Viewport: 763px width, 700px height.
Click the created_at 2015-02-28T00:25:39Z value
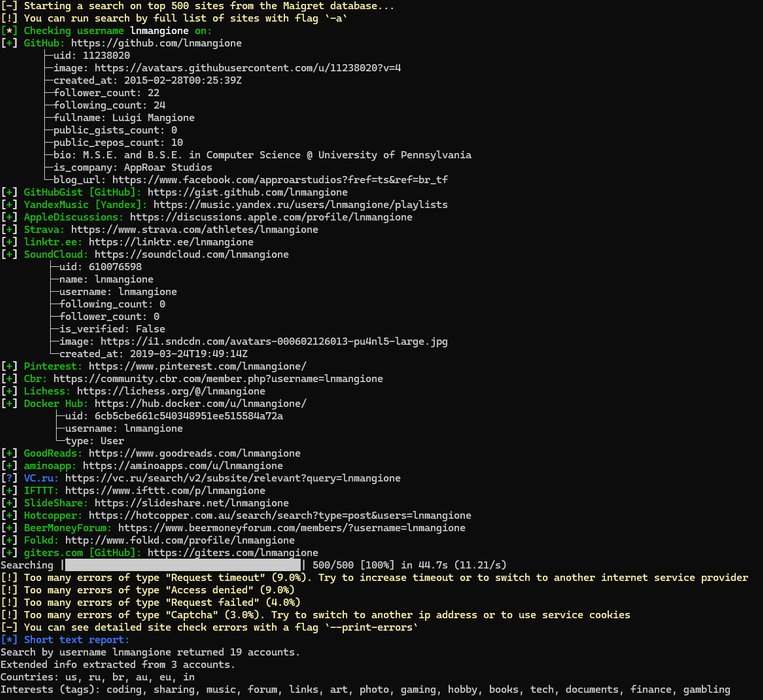tap(182, 81)
